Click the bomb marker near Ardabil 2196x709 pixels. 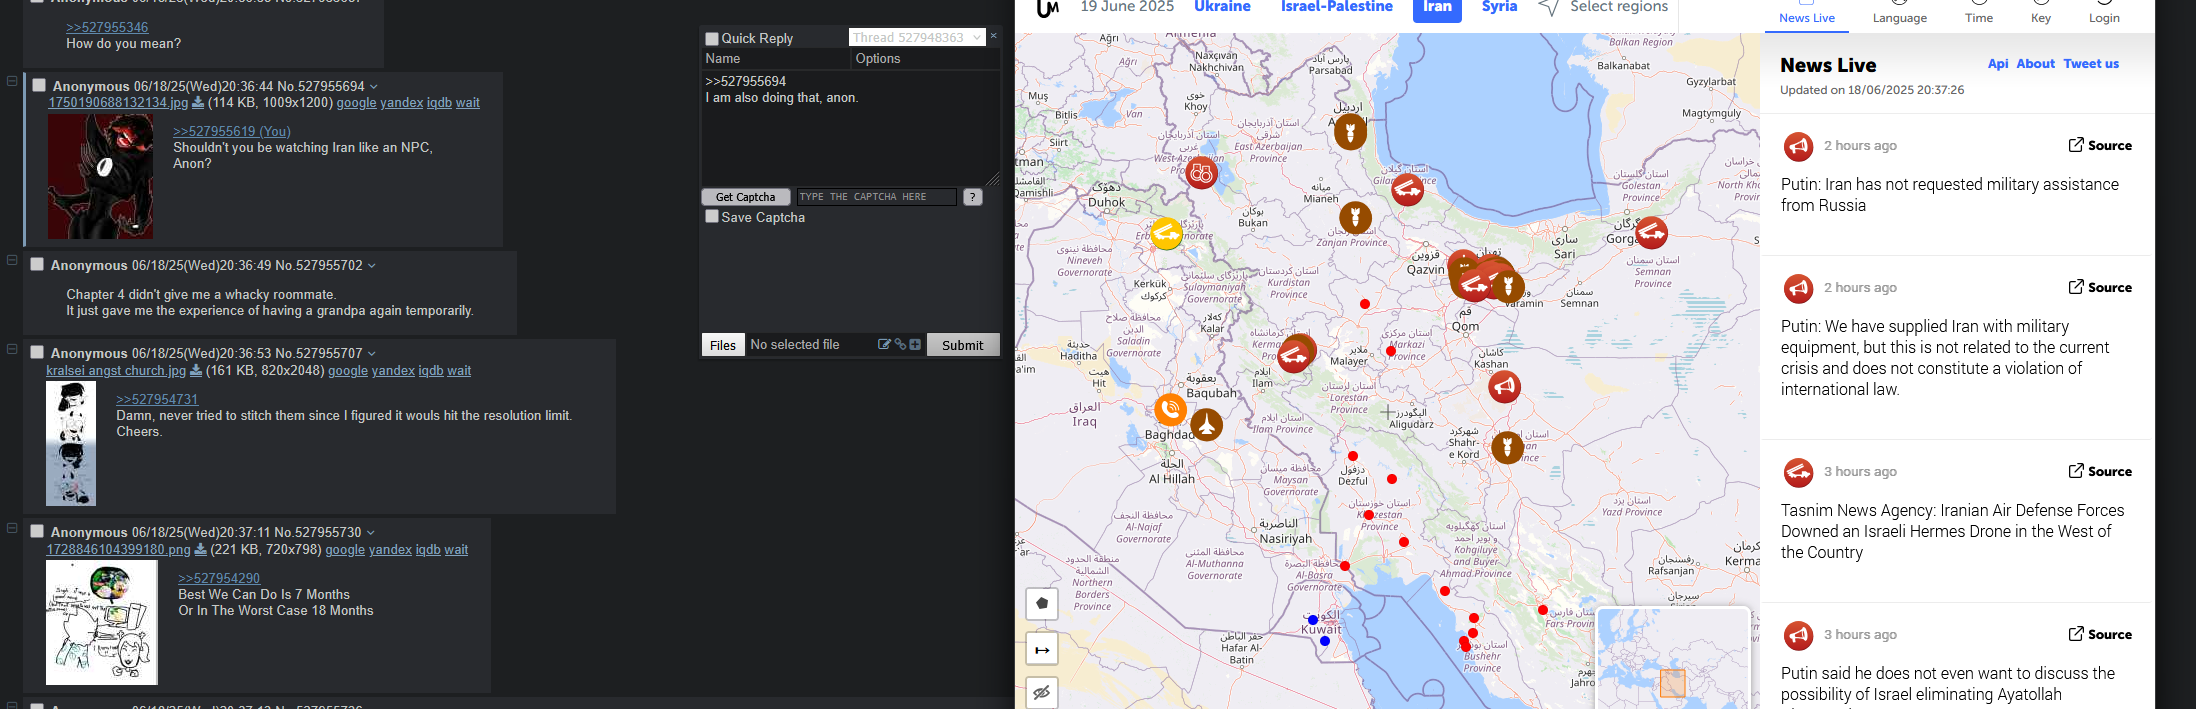pyautogui.click(x=1350, y=131)
